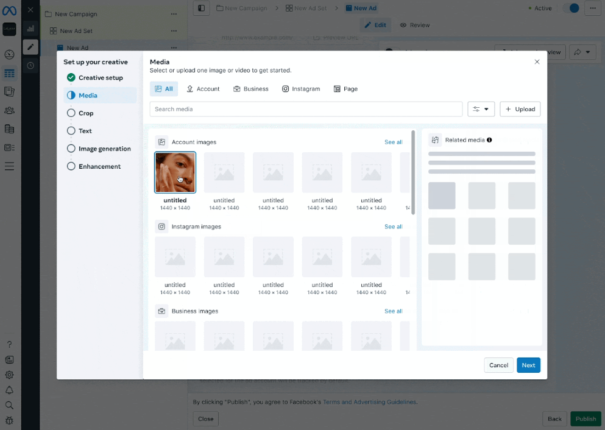This screenshot has width=605, height=430.
Task: Open the campaigns table icon in left sidebar
Action: tap(9, 73)
